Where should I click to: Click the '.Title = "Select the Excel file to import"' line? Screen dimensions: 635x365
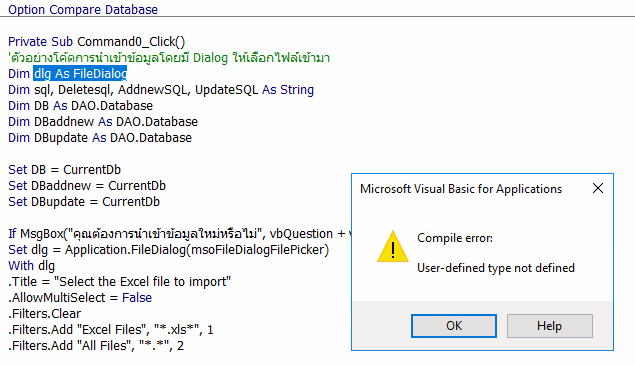pyautogui.click(x=119, y=282)
